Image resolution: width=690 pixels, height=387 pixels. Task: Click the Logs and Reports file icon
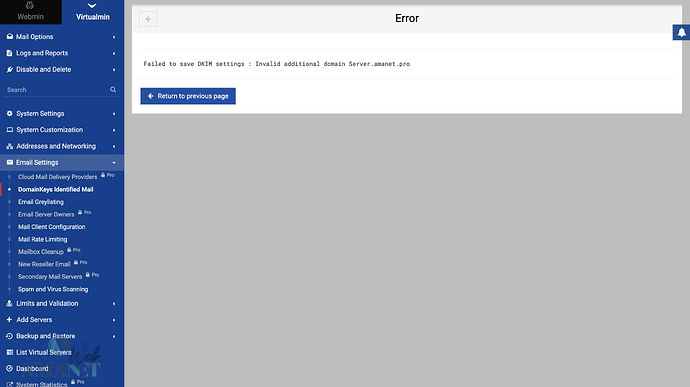[x=10, y=53]
